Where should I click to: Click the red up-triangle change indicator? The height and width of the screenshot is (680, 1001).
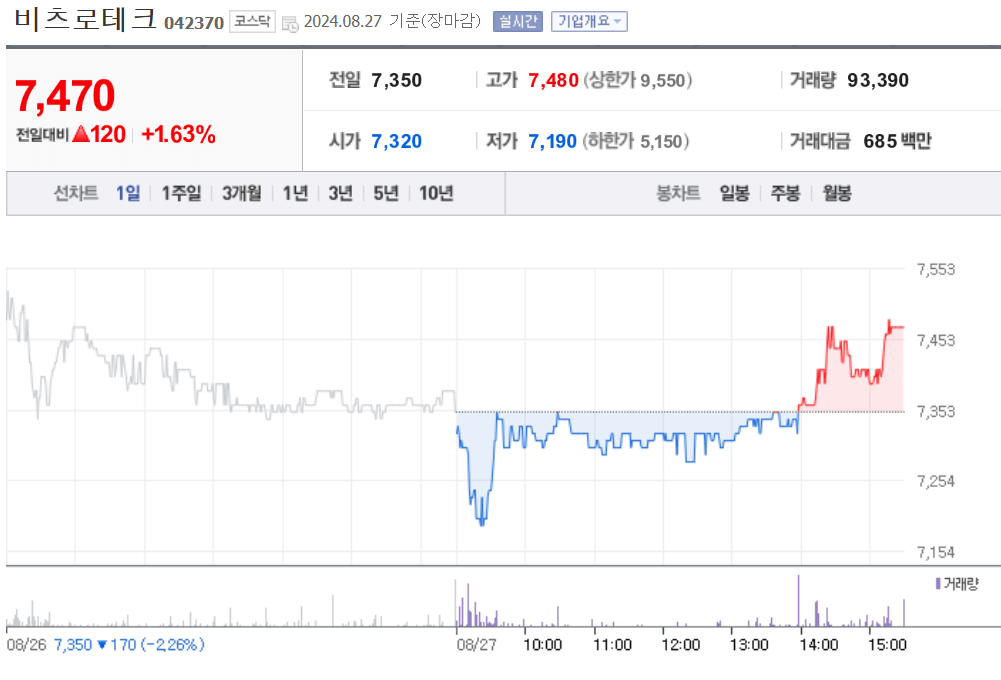coord(81,134)
